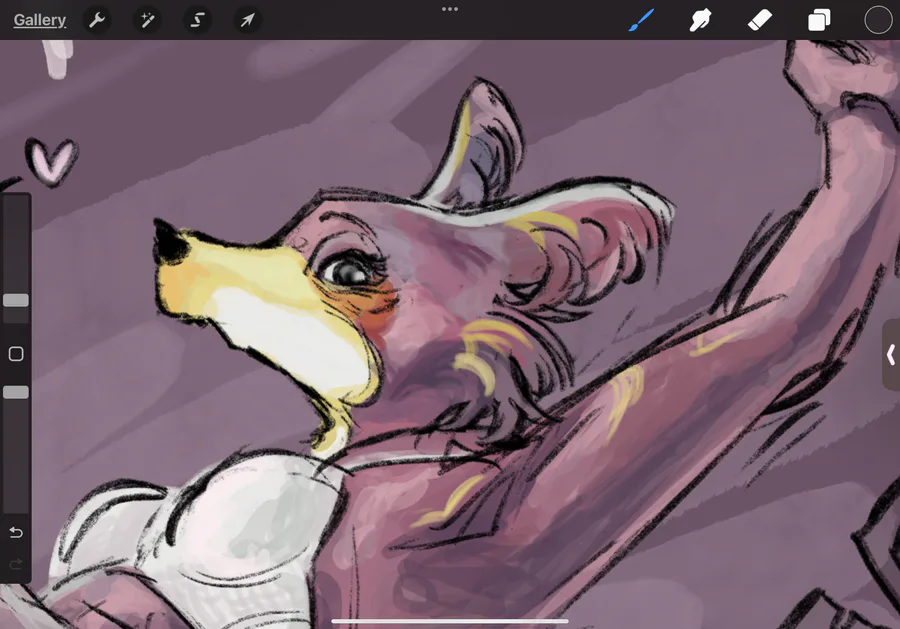Open the active color picker circle
Screen dimensions: 900x629
(x=878, y=20)
